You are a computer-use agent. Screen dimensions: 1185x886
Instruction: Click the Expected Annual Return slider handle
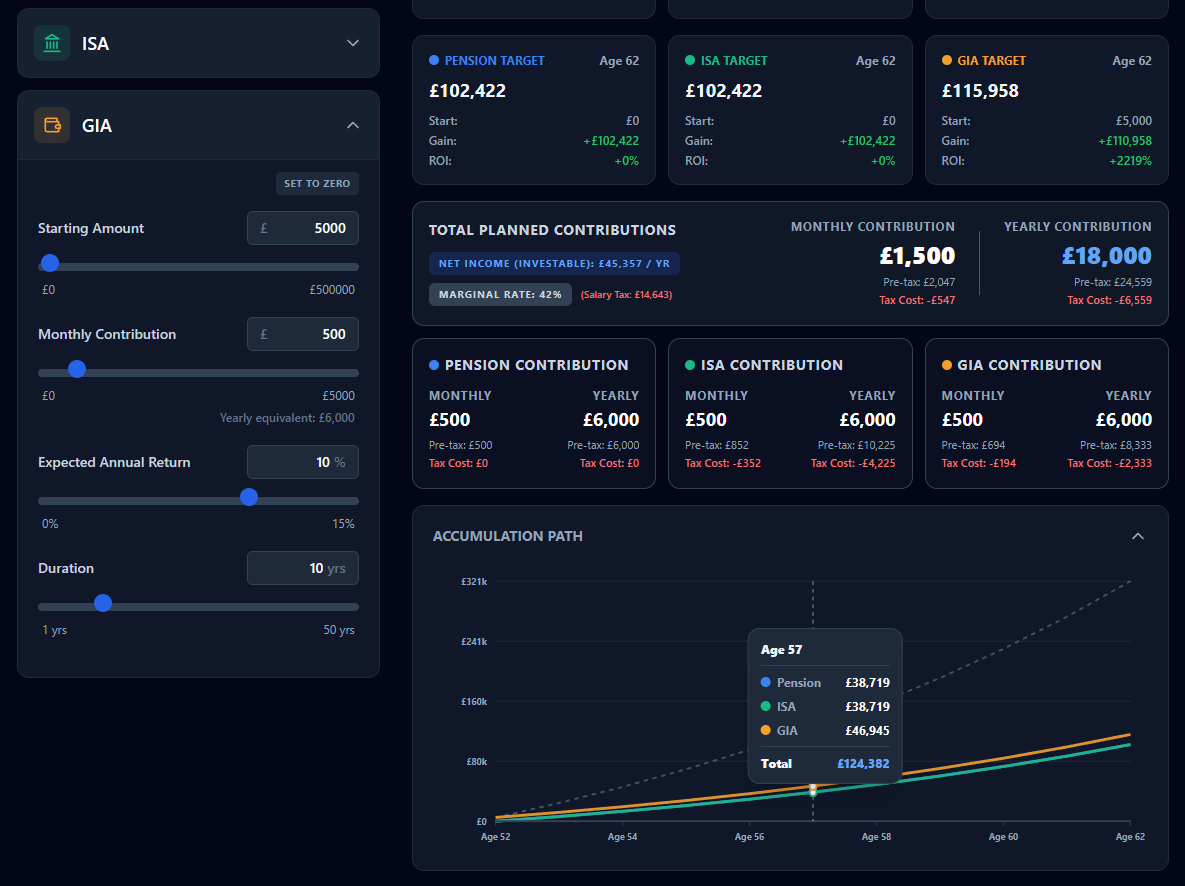click(249, 497)
